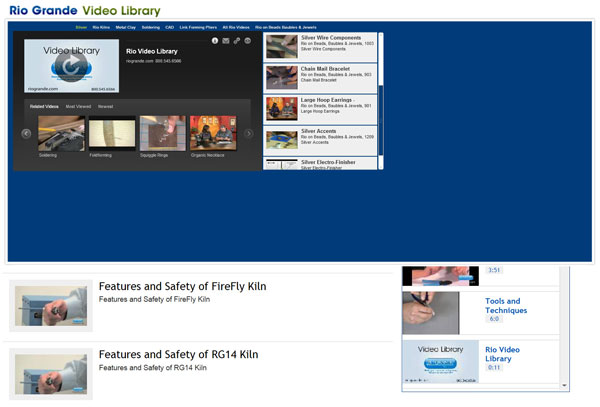Go to next related videos

(249, 133)
